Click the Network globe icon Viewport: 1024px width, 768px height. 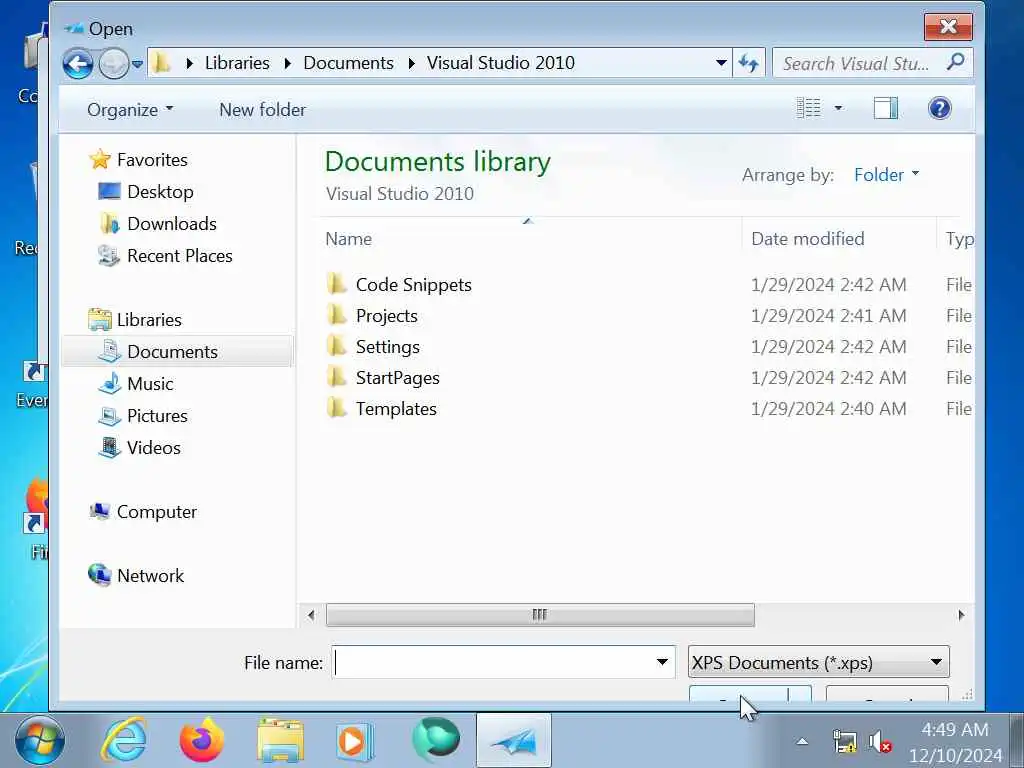point(99,575)
